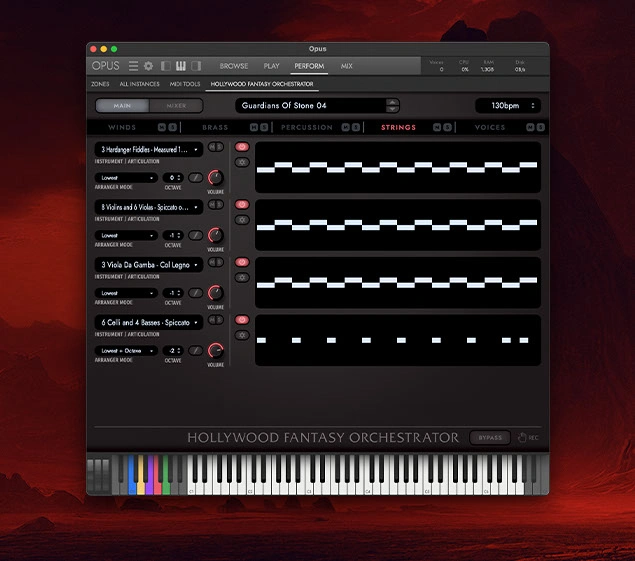
Task: Open the ALL INSTANCES subtab
Action: coord(139,84)
